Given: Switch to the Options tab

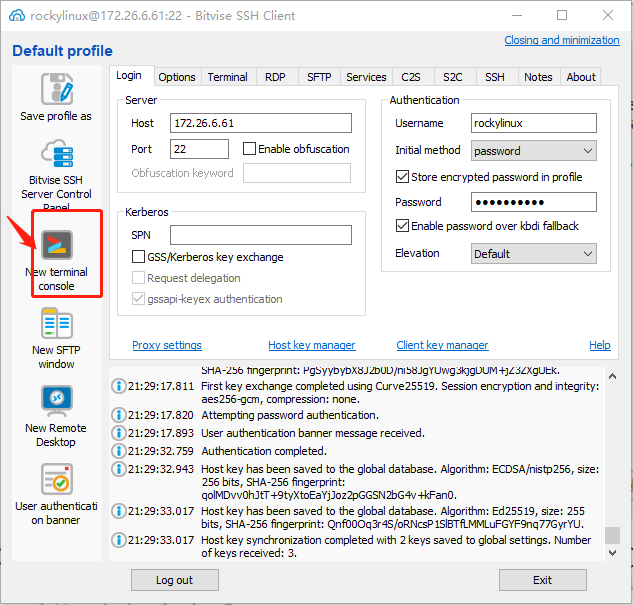Looking at the screenshot, I should (x=177, y=77).
